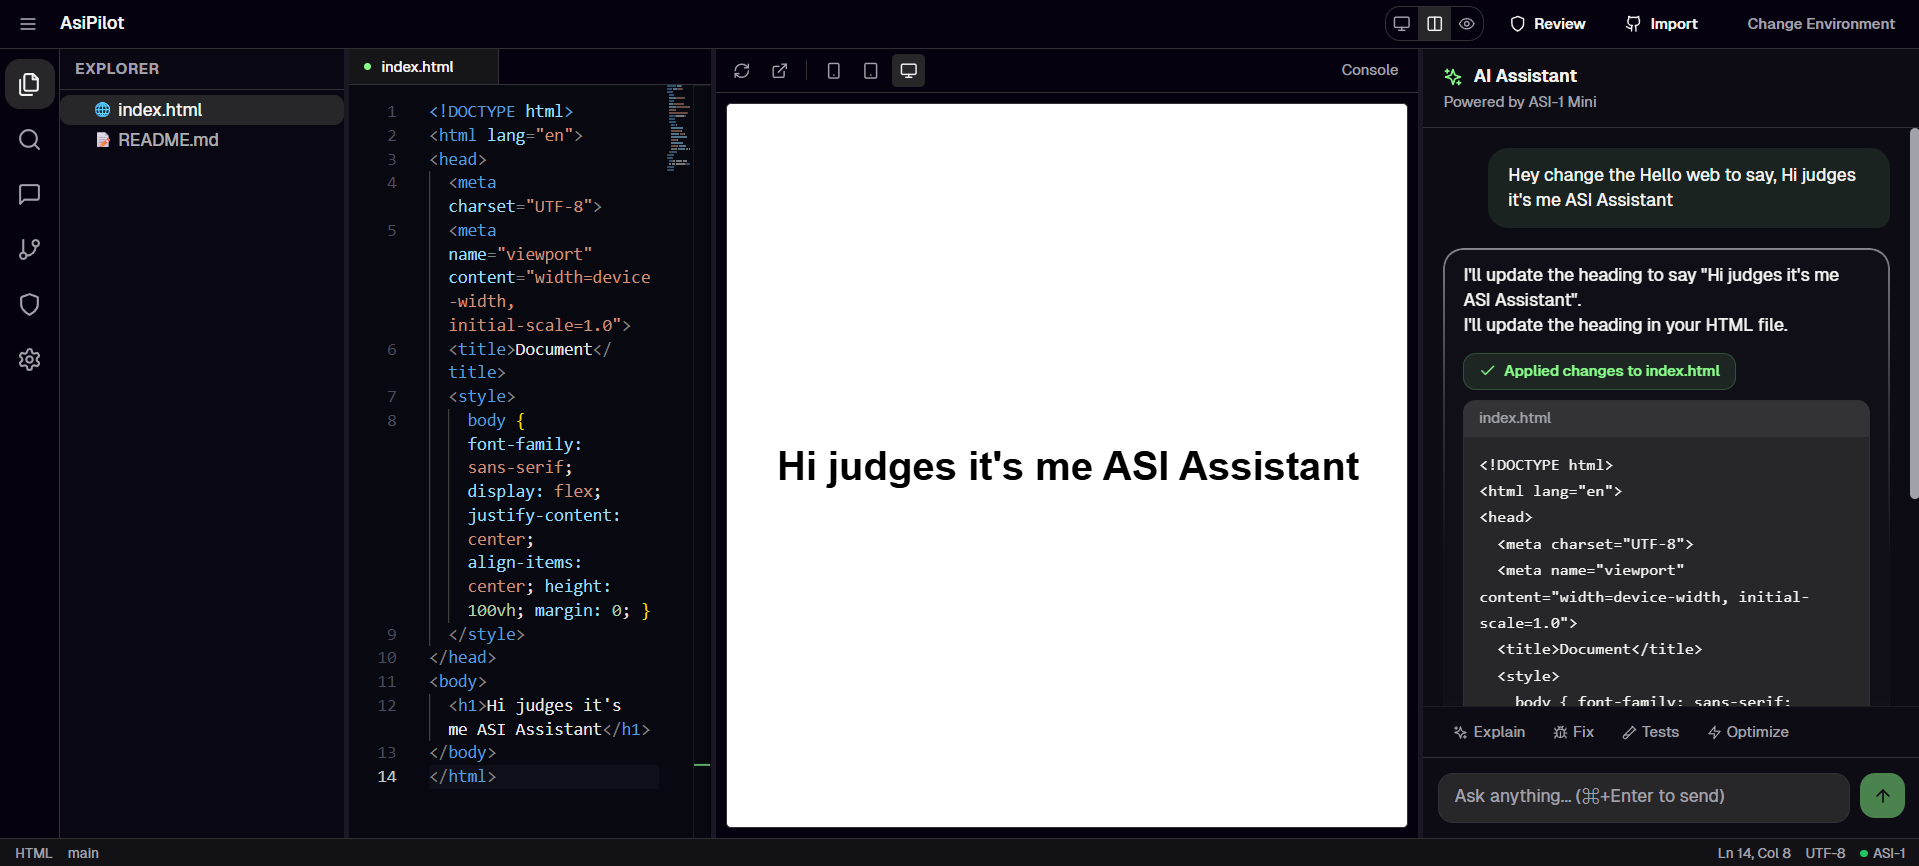Image resolution: width=1919 pixels, height=866 pixels.
Task: Click the Powered by ASI-1 Mini subtitle
Action: pos(1520,102)
